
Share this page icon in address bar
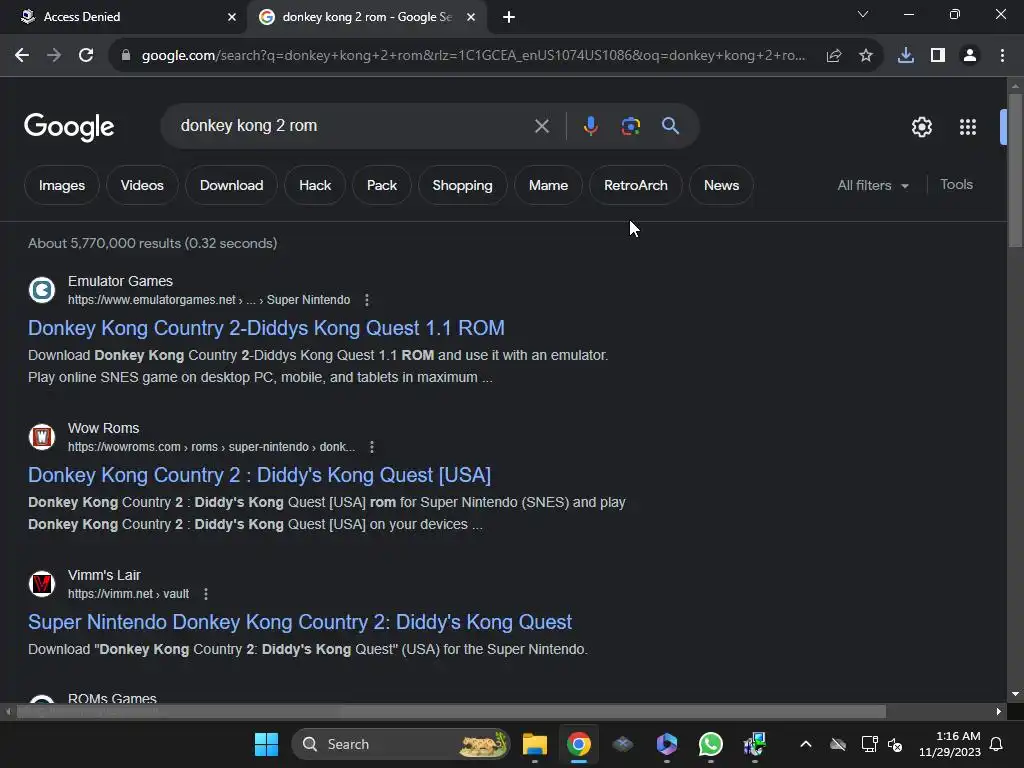834,56
